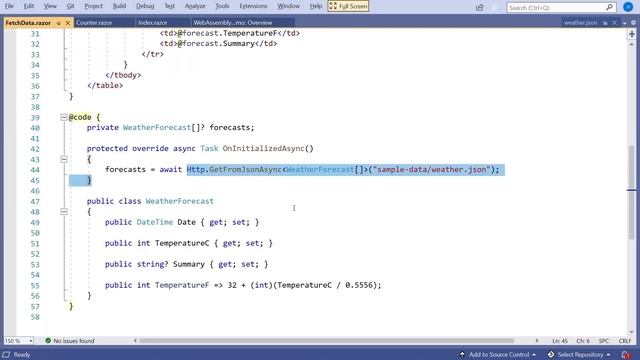Click forecasts field on line 40
The image size is (640, 360).
coord(230,127)
